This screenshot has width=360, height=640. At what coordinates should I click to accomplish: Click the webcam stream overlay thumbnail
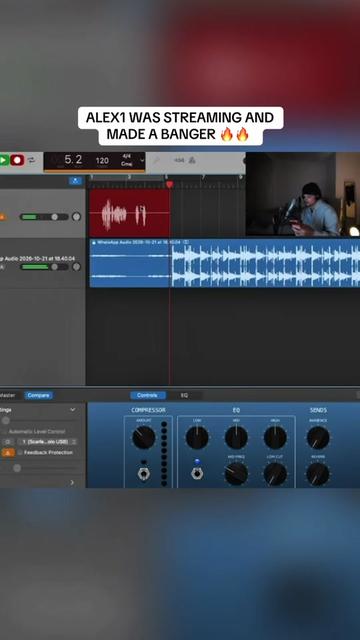click(302, 194)
